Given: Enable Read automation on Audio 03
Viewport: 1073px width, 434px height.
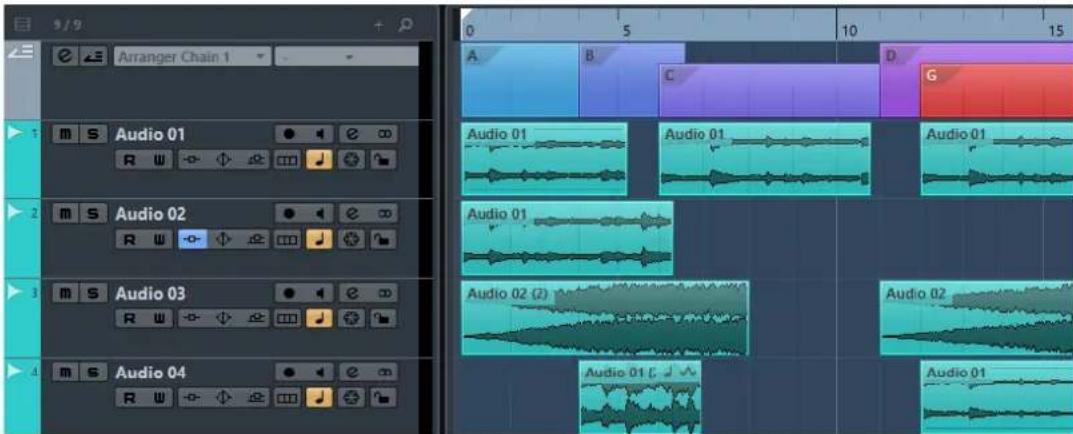Looking at the screenshot, I should click(131, 318).
